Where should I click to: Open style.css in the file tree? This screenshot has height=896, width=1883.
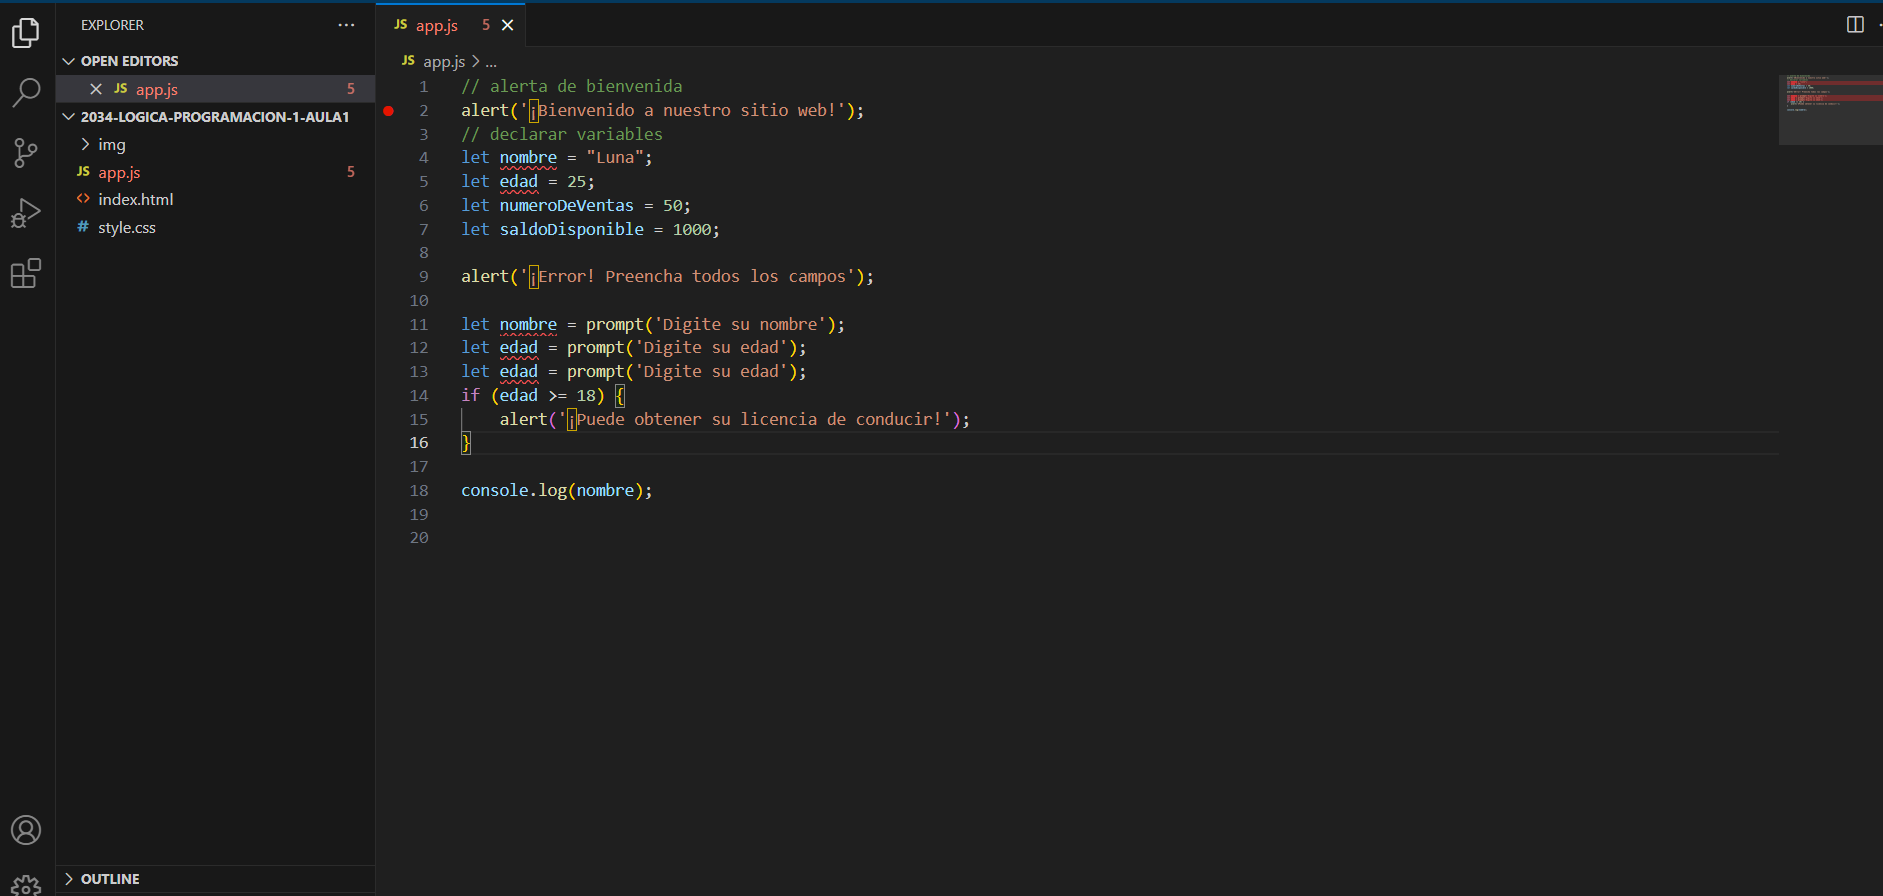point(215,228)
